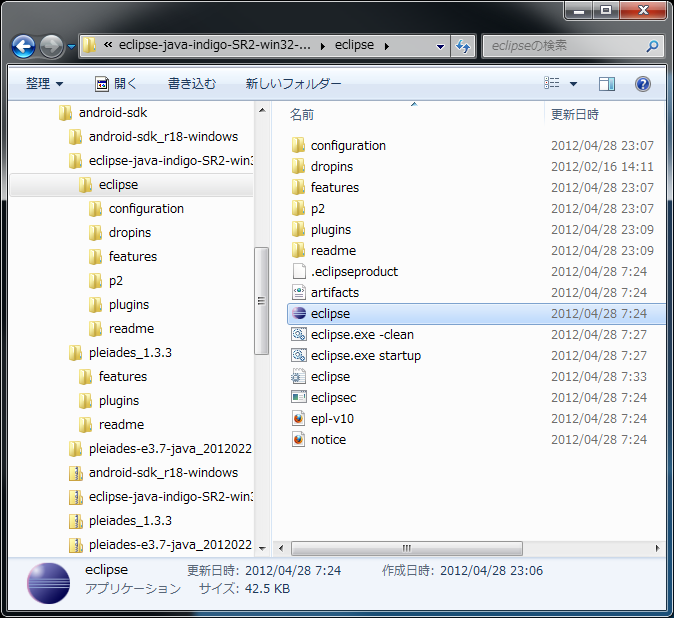This screenshot has height=618, width=674.
Task: Select the notice HTML file icon
Action: [299, 440]
